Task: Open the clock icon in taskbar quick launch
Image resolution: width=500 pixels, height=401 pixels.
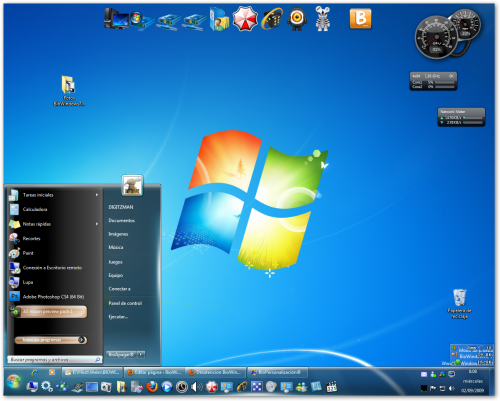Action: [x=182, y=387]
